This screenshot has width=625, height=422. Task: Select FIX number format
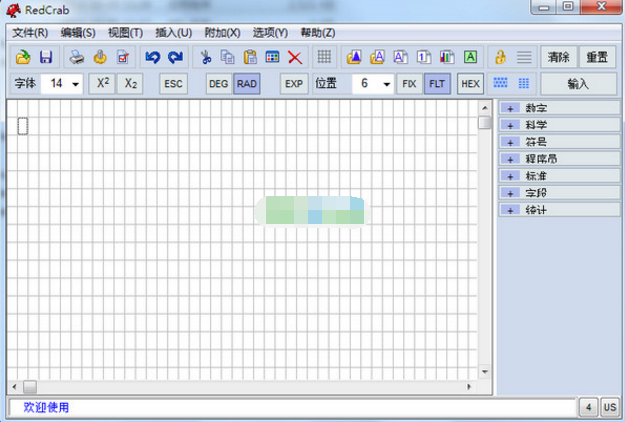(x=409, y=84)
